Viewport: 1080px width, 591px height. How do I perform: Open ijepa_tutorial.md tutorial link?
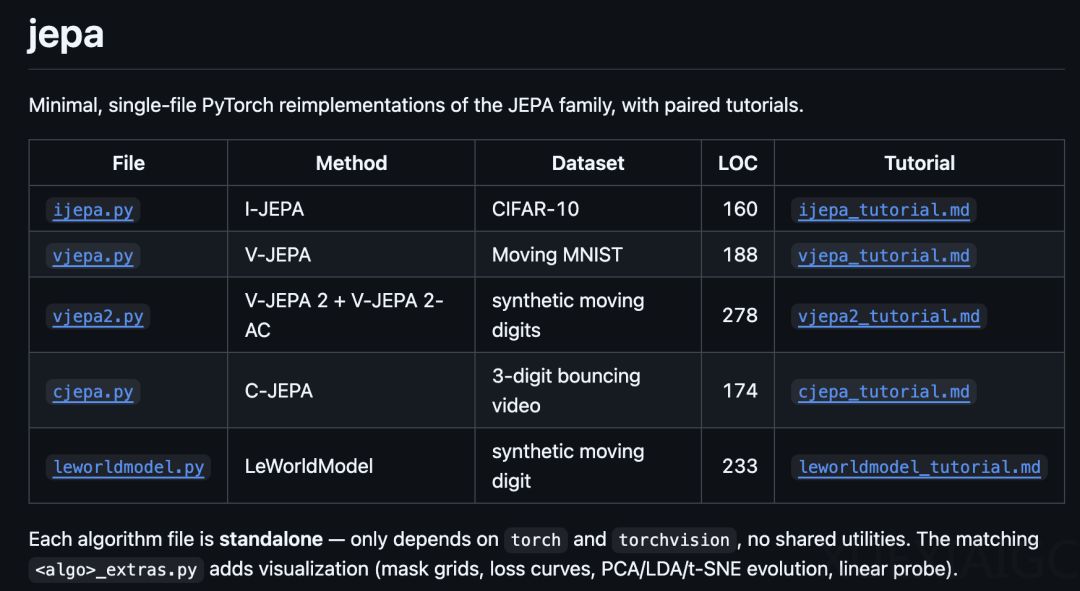point(884,209)
